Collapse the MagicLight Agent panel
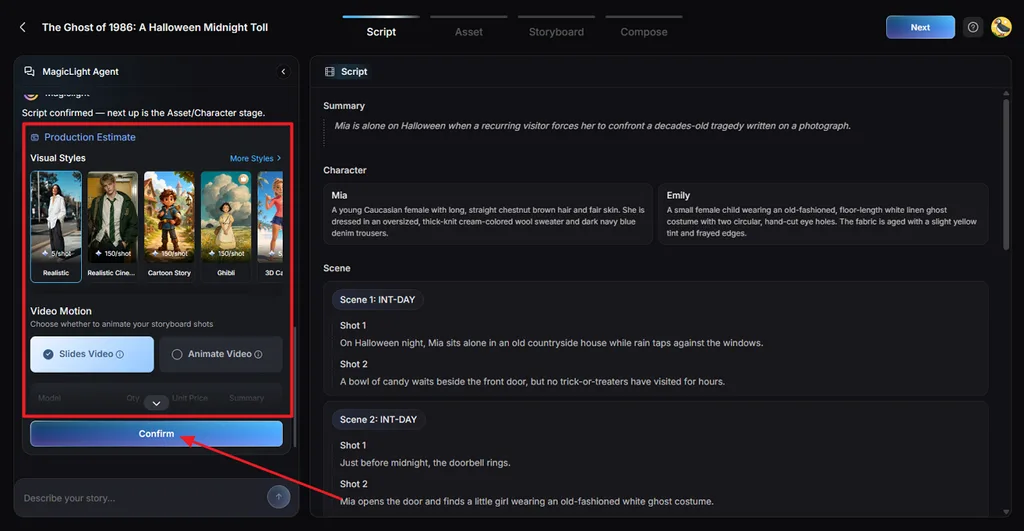Viewport: 1024px width, 531px height. [283, 72]
